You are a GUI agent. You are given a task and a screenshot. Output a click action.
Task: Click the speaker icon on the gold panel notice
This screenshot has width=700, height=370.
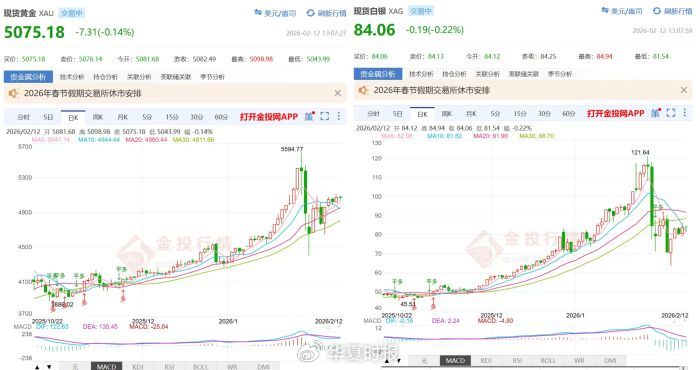[13, 93]
